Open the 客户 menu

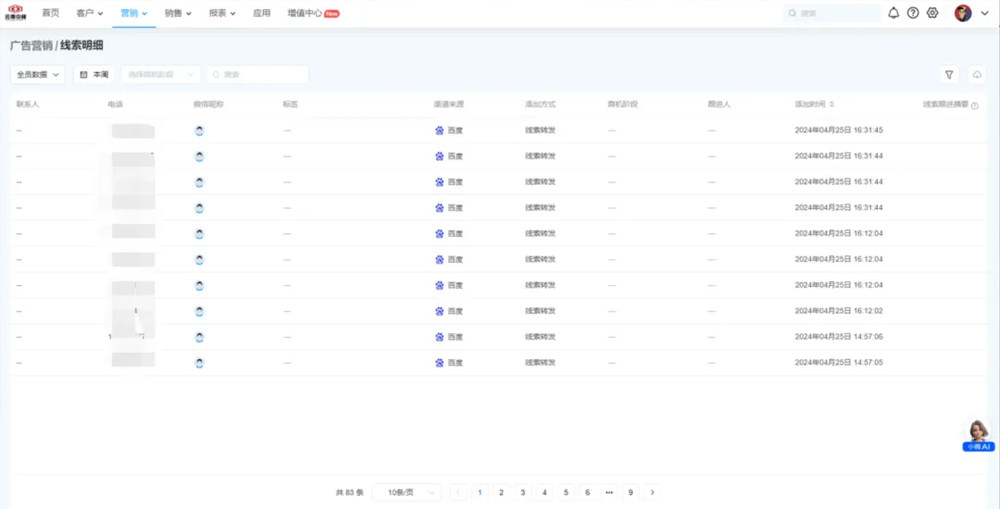coord(89,13)
